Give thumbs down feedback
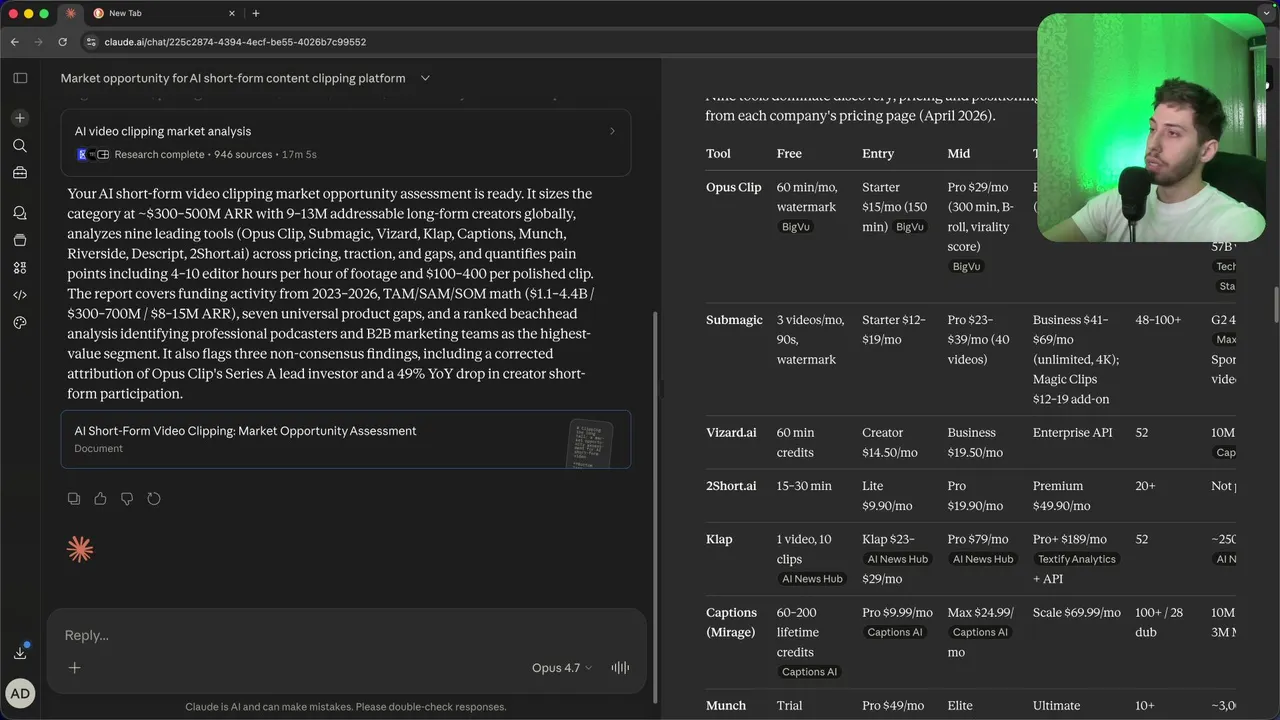1280x720 pixels. pos(127,499)
